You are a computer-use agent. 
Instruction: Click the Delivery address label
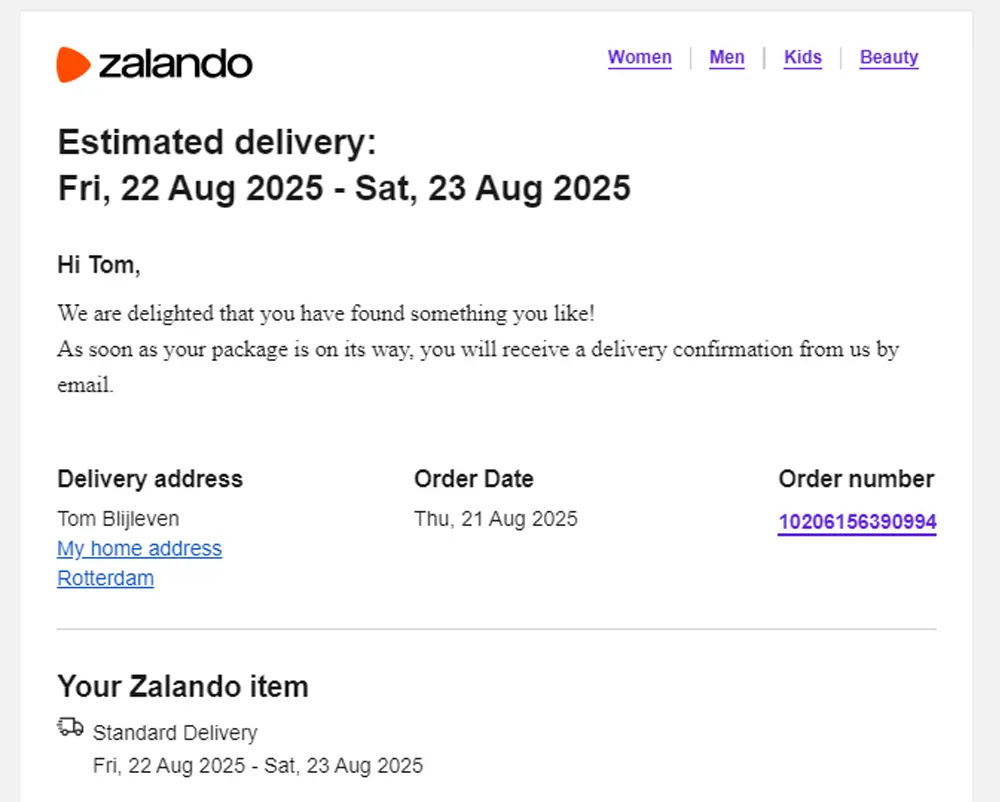(x=150, y=479)
